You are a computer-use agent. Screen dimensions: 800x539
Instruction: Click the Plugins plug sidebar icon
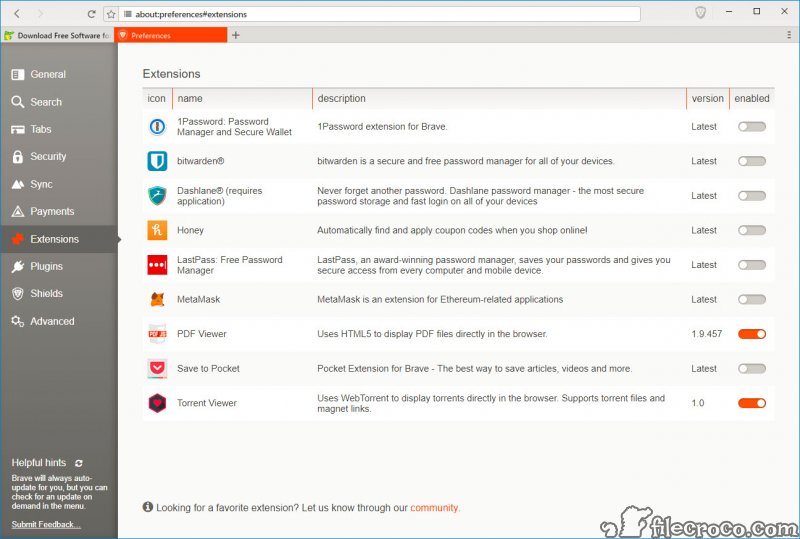pyautogui.click(x=18, y=266)
